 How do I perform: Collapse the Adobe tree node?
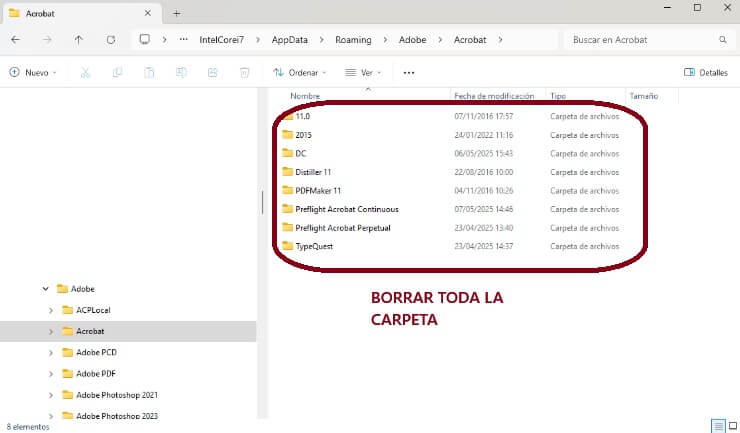click(x=45, y=289)
